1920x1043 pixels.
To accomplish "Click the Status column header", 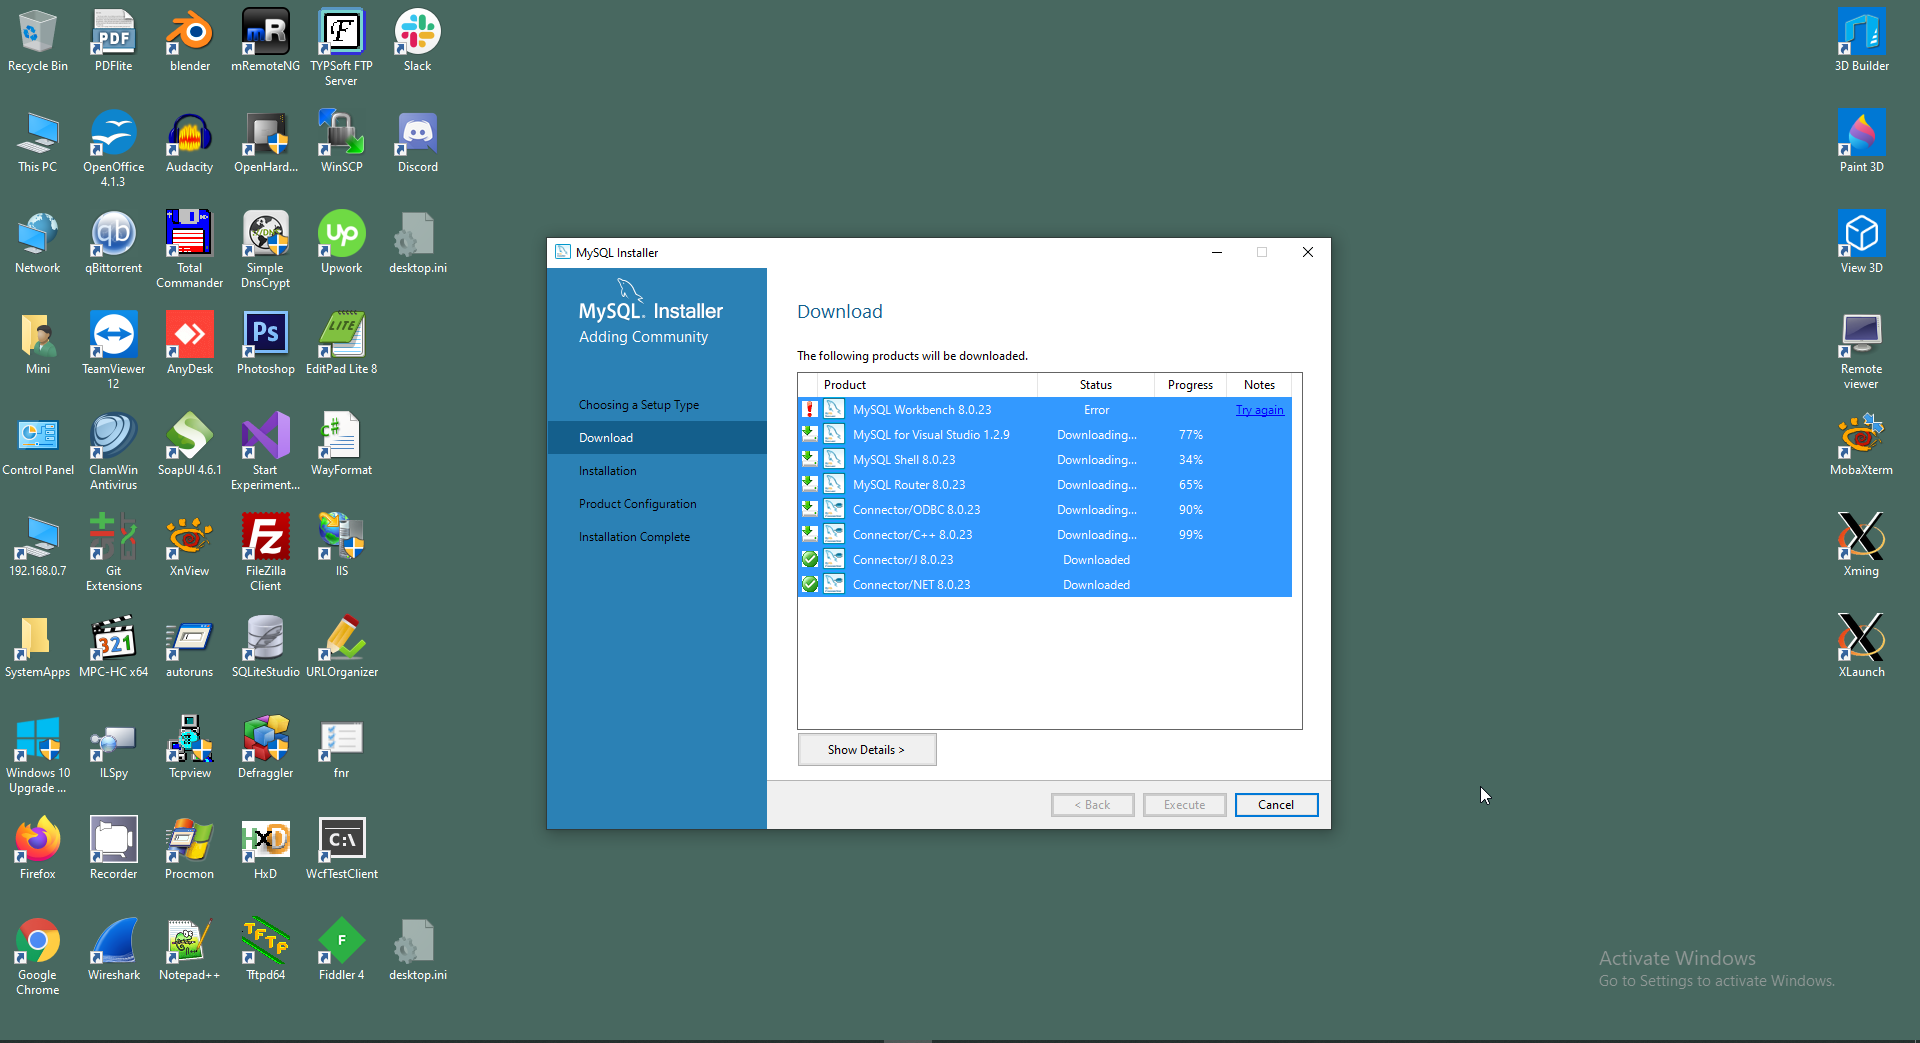I will tap(1096, 385).
